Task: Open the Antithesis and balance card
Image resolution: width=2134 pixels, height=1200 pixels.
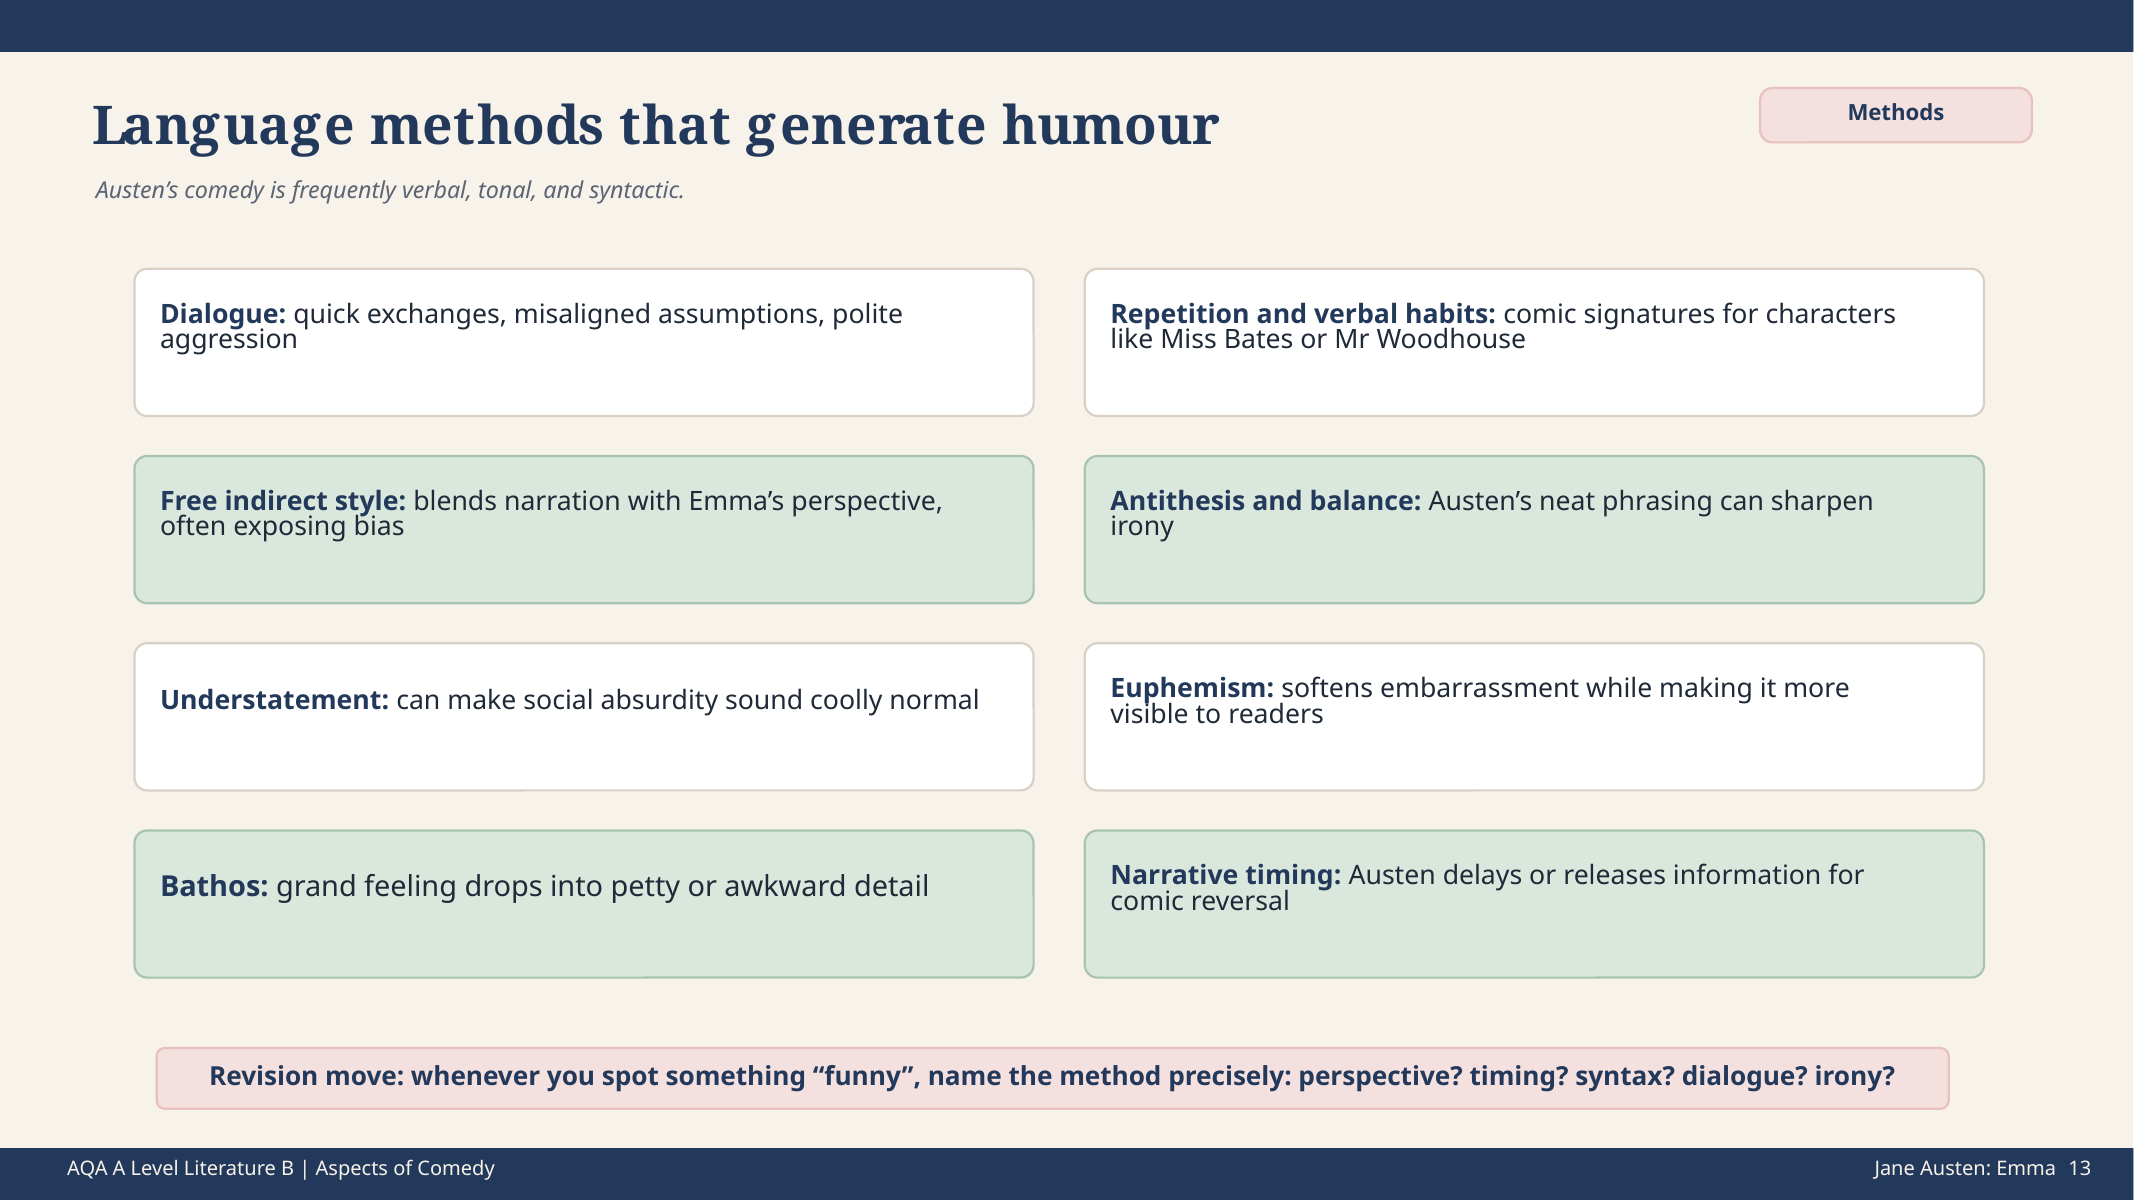Action: (x=1534, y=529)
